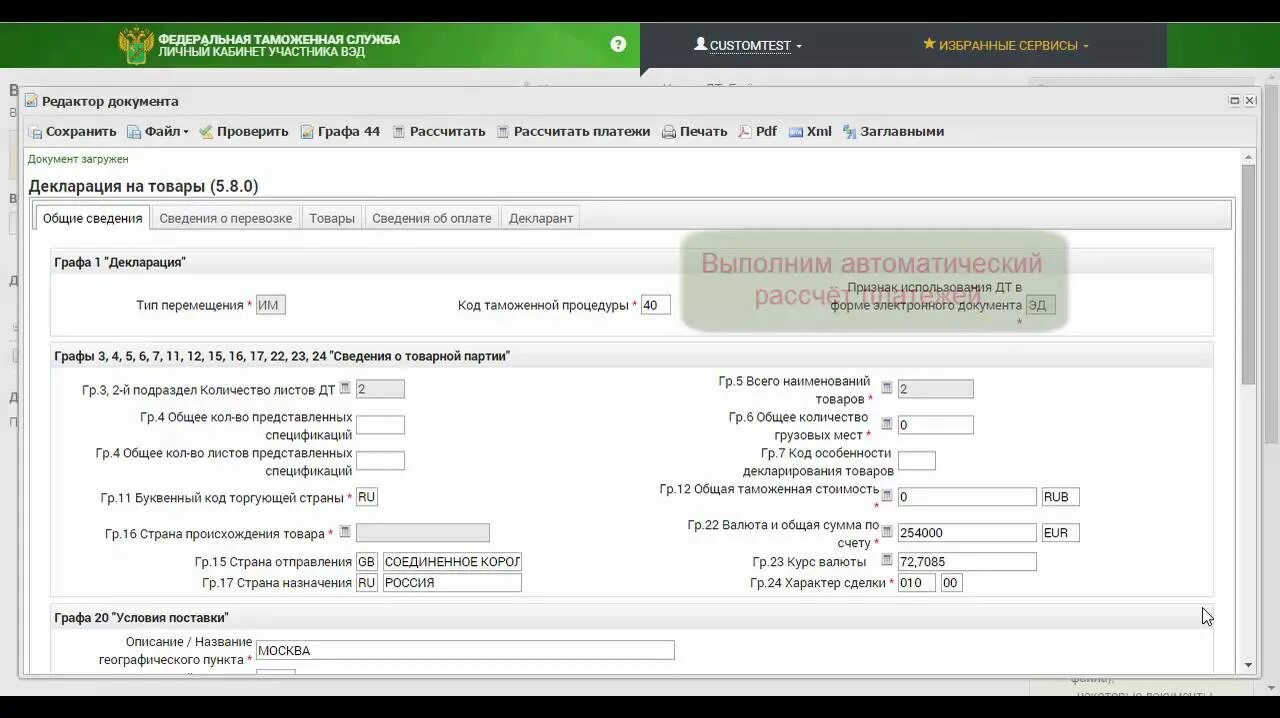Open the CUSTOMTEST user dropdown

tap(748, 45)
